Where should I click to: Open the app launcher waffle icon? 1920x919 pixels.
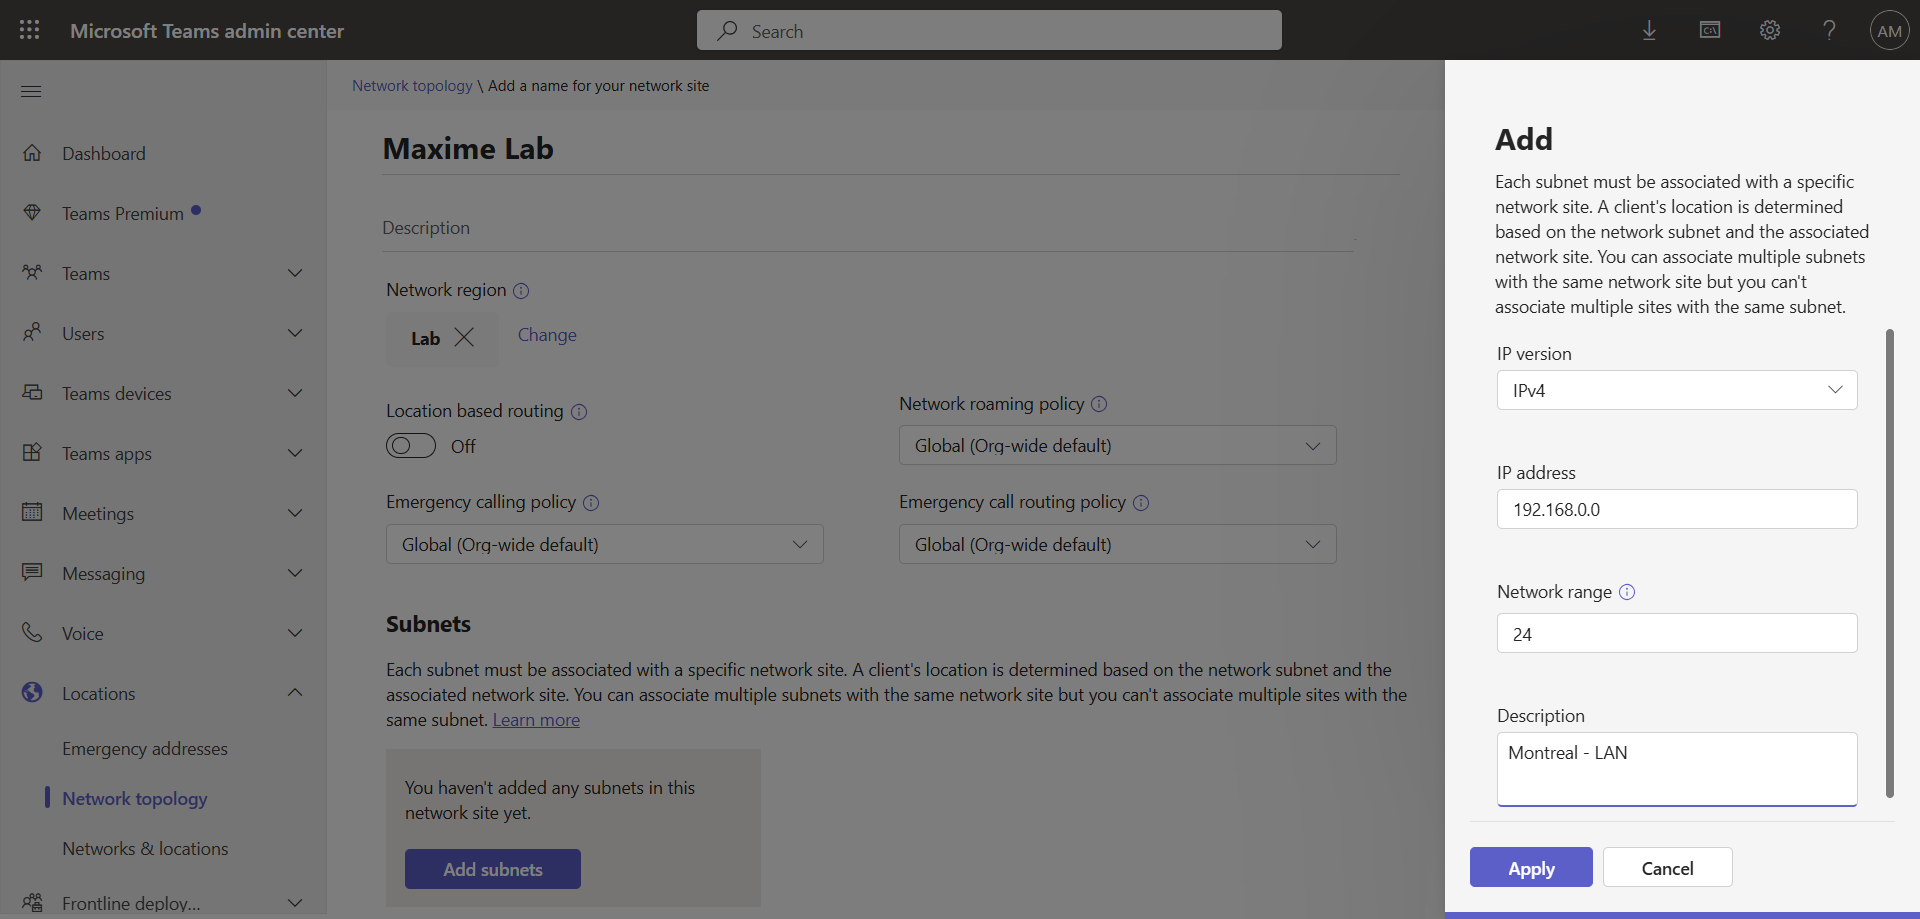30,30
